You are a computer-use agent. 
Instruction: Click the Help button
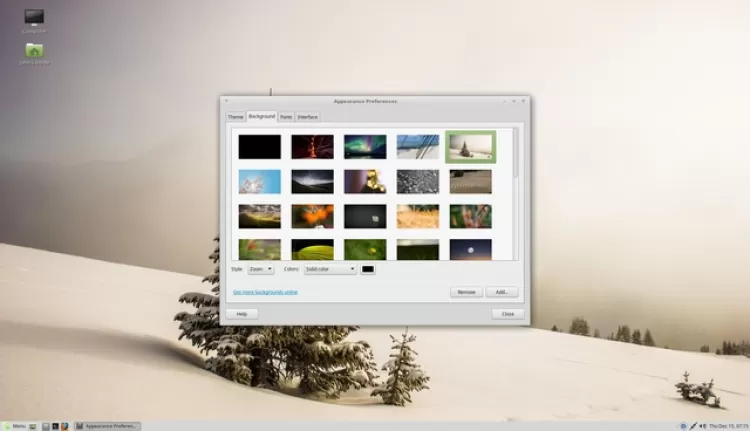241,313
